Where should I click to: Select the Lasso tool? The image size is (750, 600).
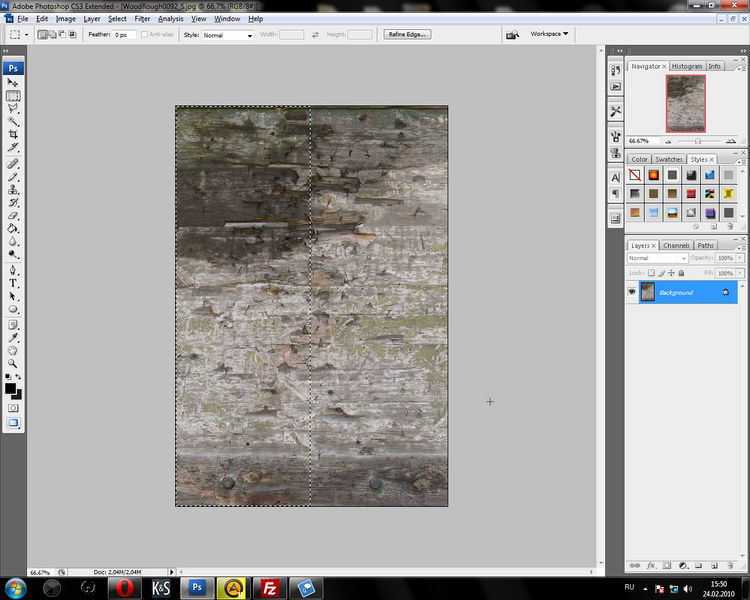(x=13, y=109)
